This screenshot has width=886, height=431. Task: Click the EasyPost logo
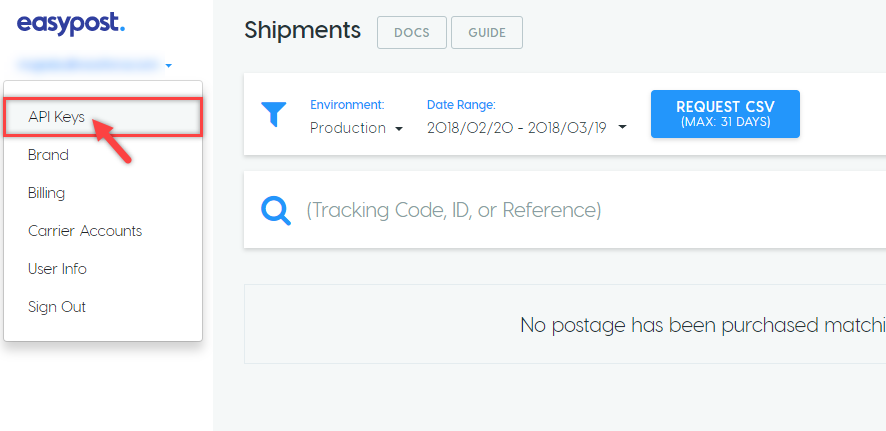pos(71,24)
